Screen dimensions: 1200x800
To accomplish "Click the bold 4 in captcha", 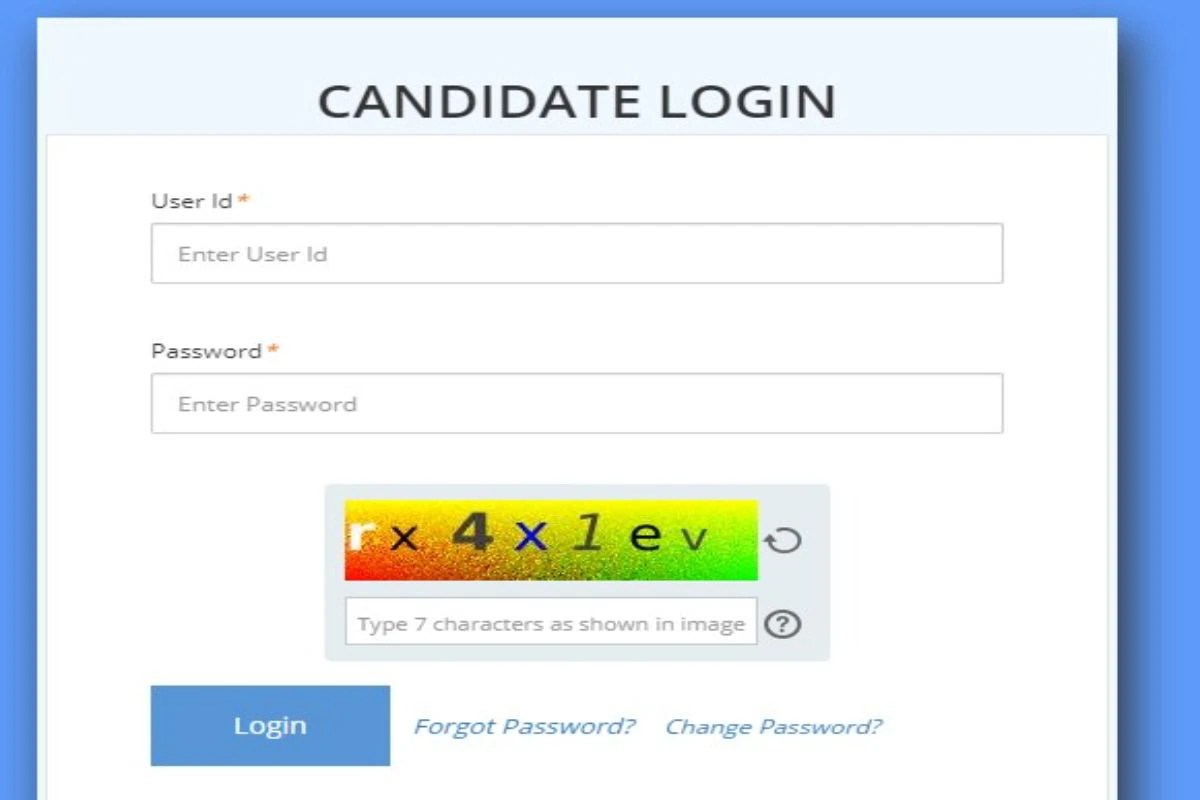I will pyautogui.click(x=472, y=534).
